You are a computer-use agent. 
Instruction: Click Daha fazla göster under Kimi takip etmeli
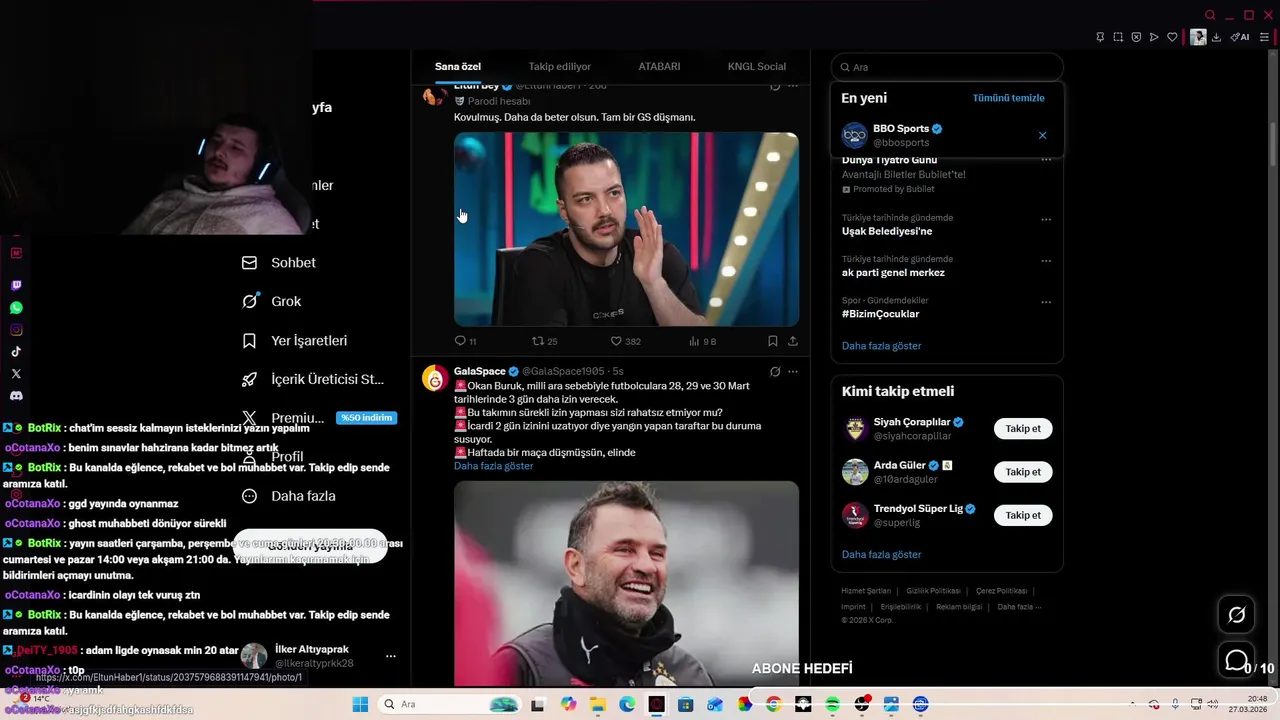click(x=881, y=555)
